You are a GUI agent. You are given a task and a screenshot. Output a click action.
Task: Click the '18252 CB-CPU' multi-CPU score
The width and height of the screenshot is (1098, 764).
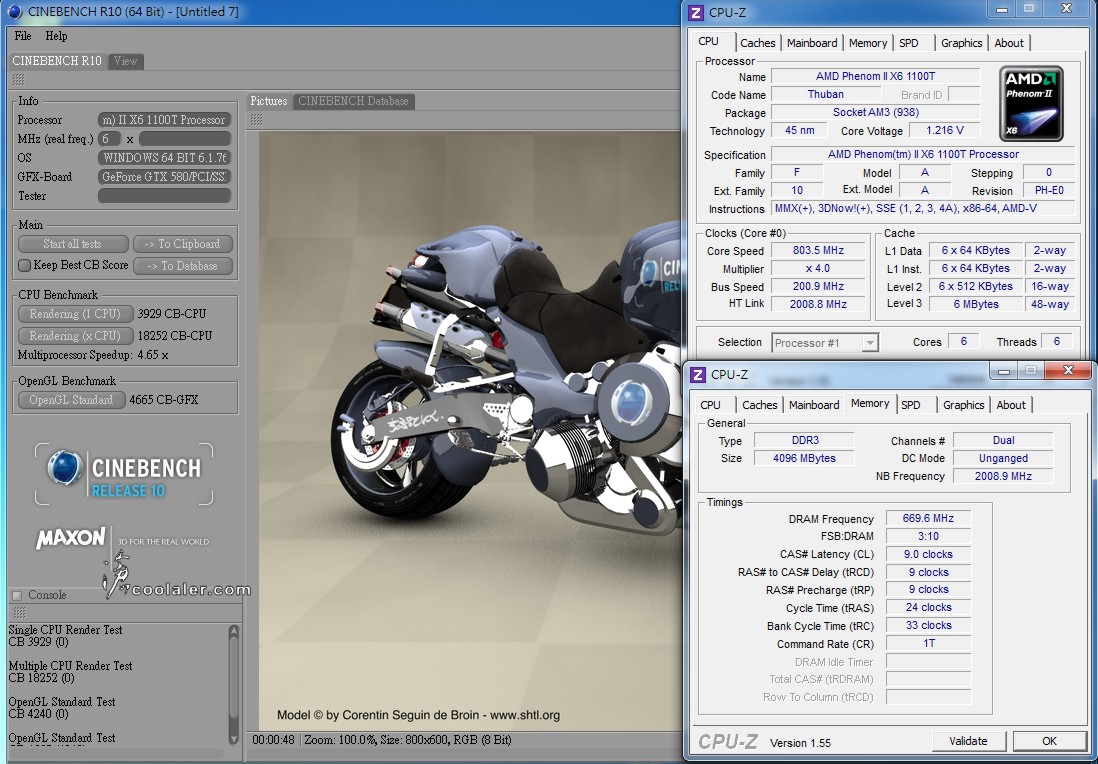tap(175, 335)
